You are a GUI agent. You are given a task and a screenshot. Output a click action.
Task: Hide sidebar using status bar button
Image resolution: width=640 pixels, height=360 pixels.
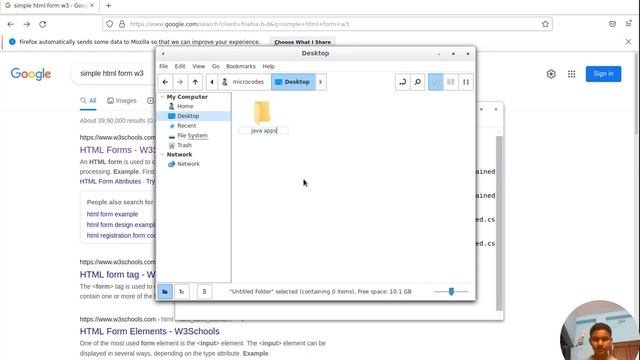tap(204, 291)
